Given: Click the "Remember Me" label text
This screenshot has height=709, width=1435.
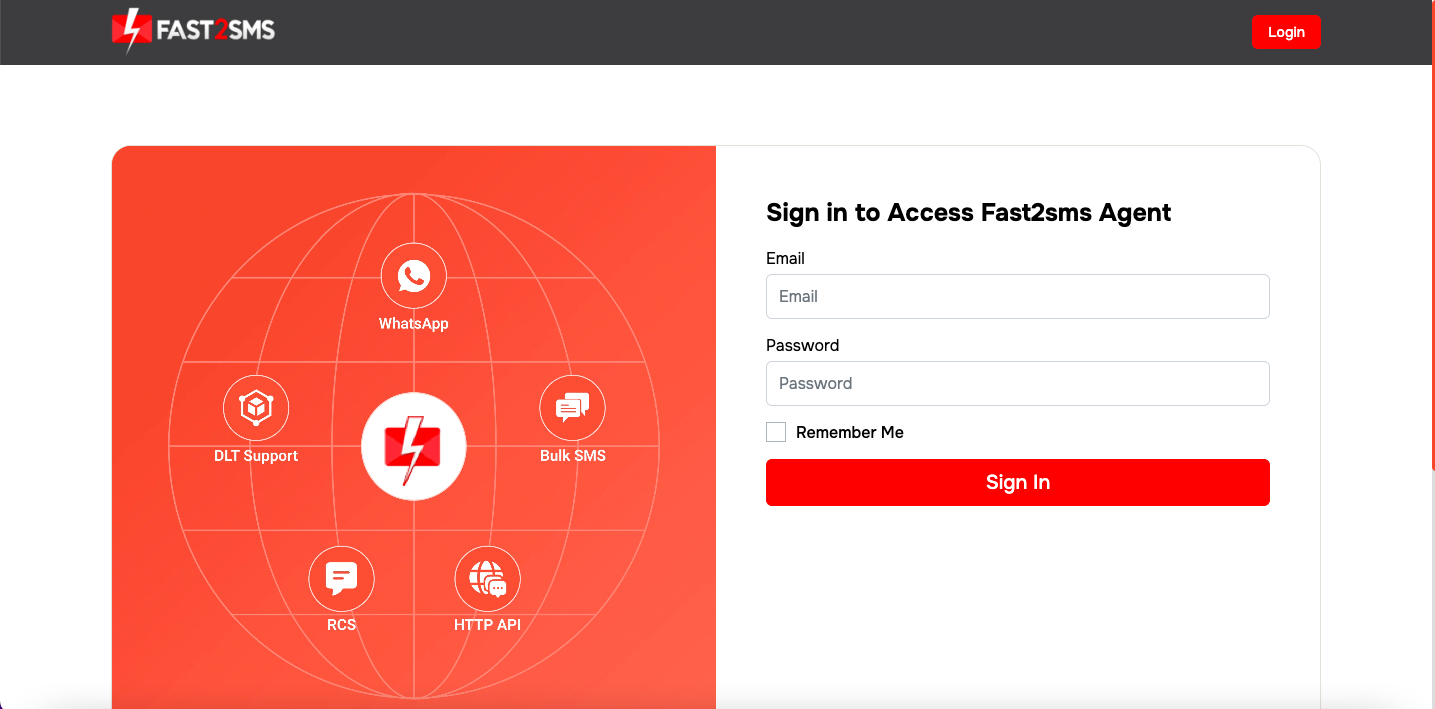Looking at the screenshot, I should tap(849, 432).
